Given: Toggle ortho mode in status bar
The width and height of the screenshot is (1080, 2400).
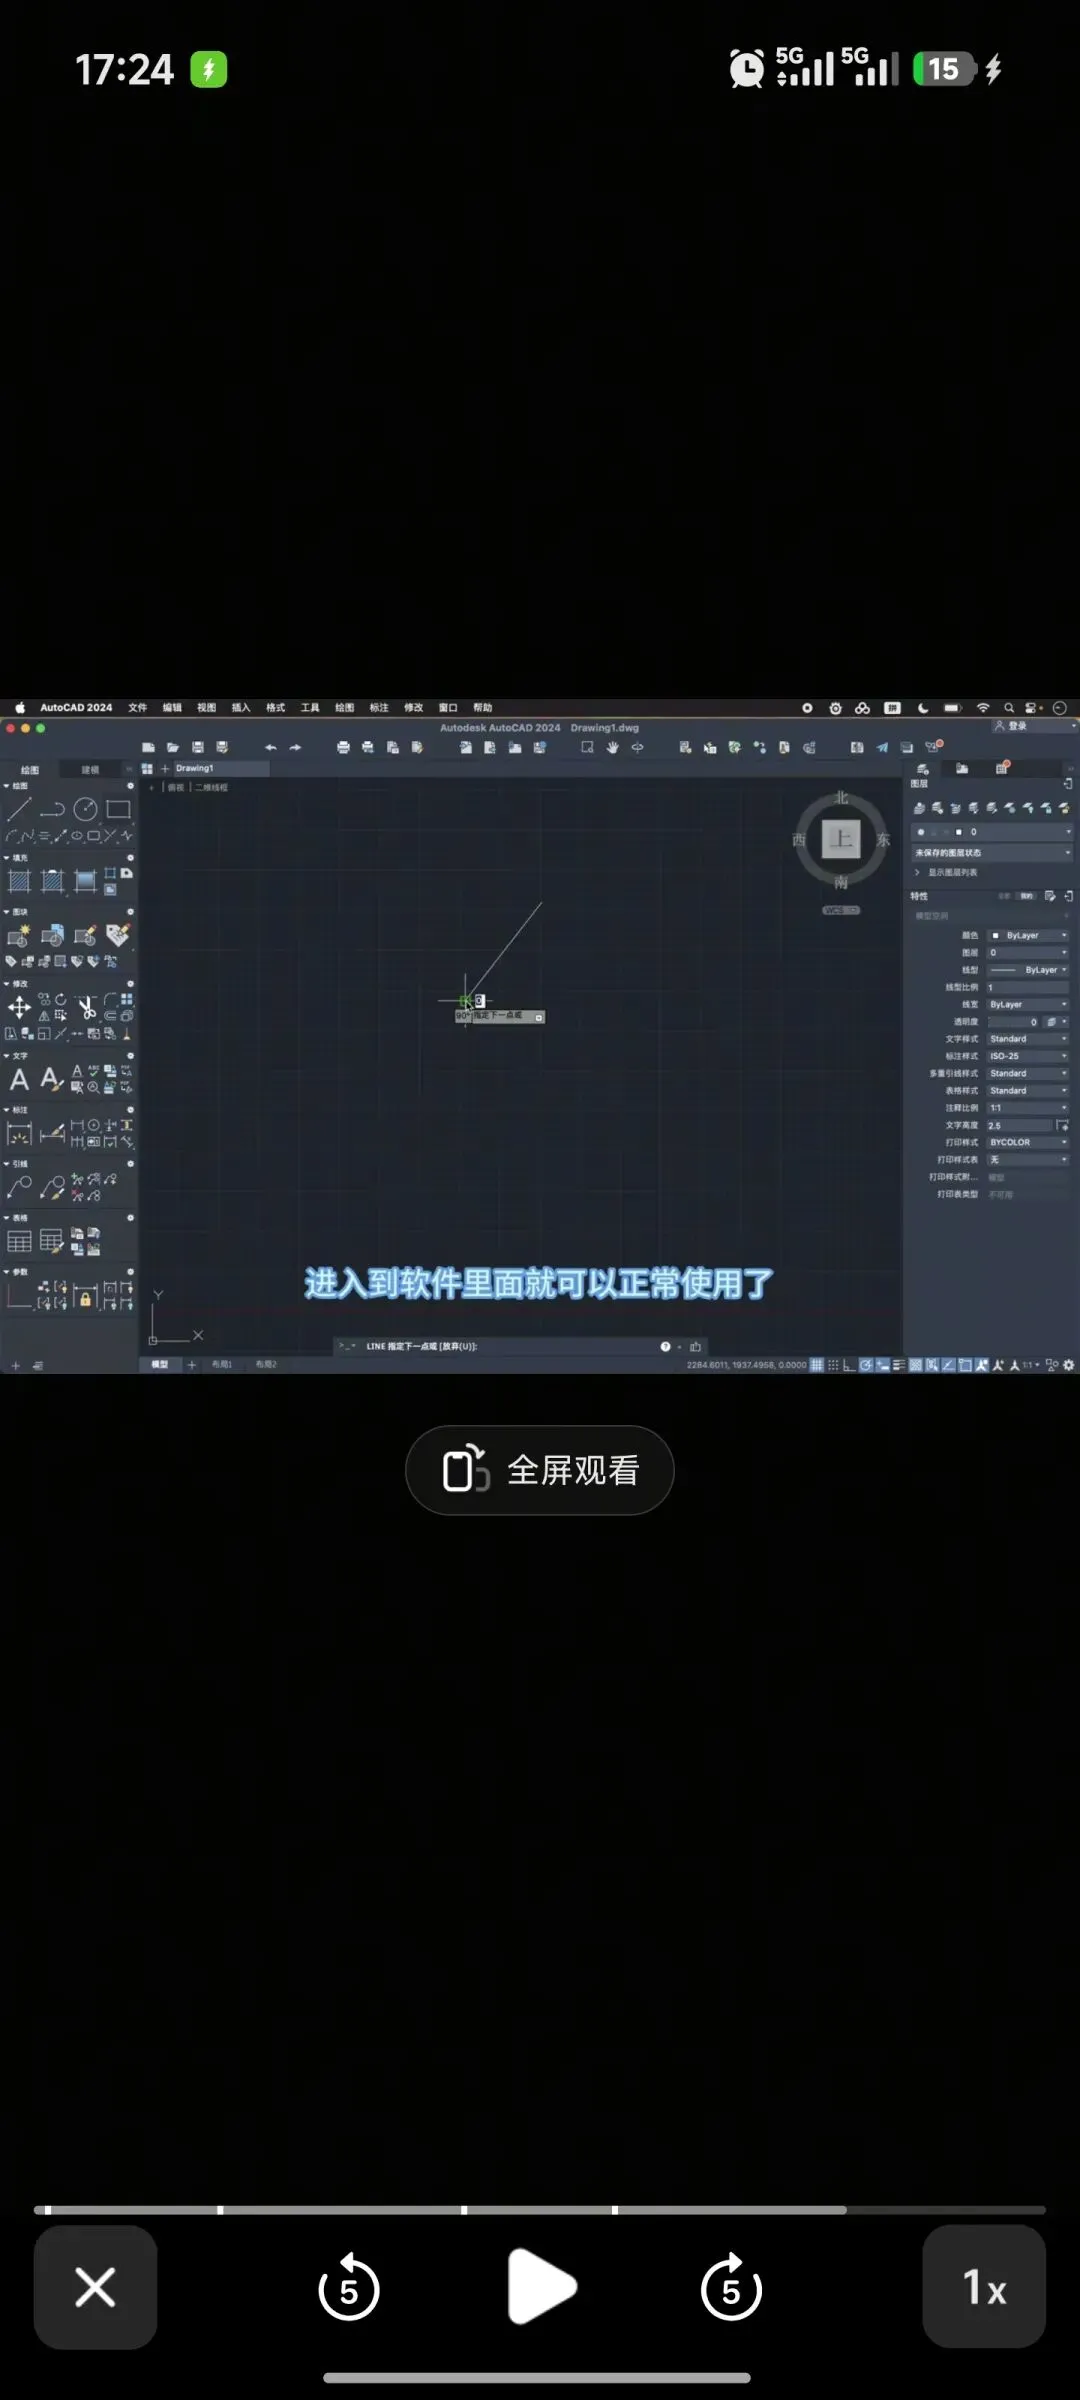Looking at the screenshot, I should tap(849, 1365).
